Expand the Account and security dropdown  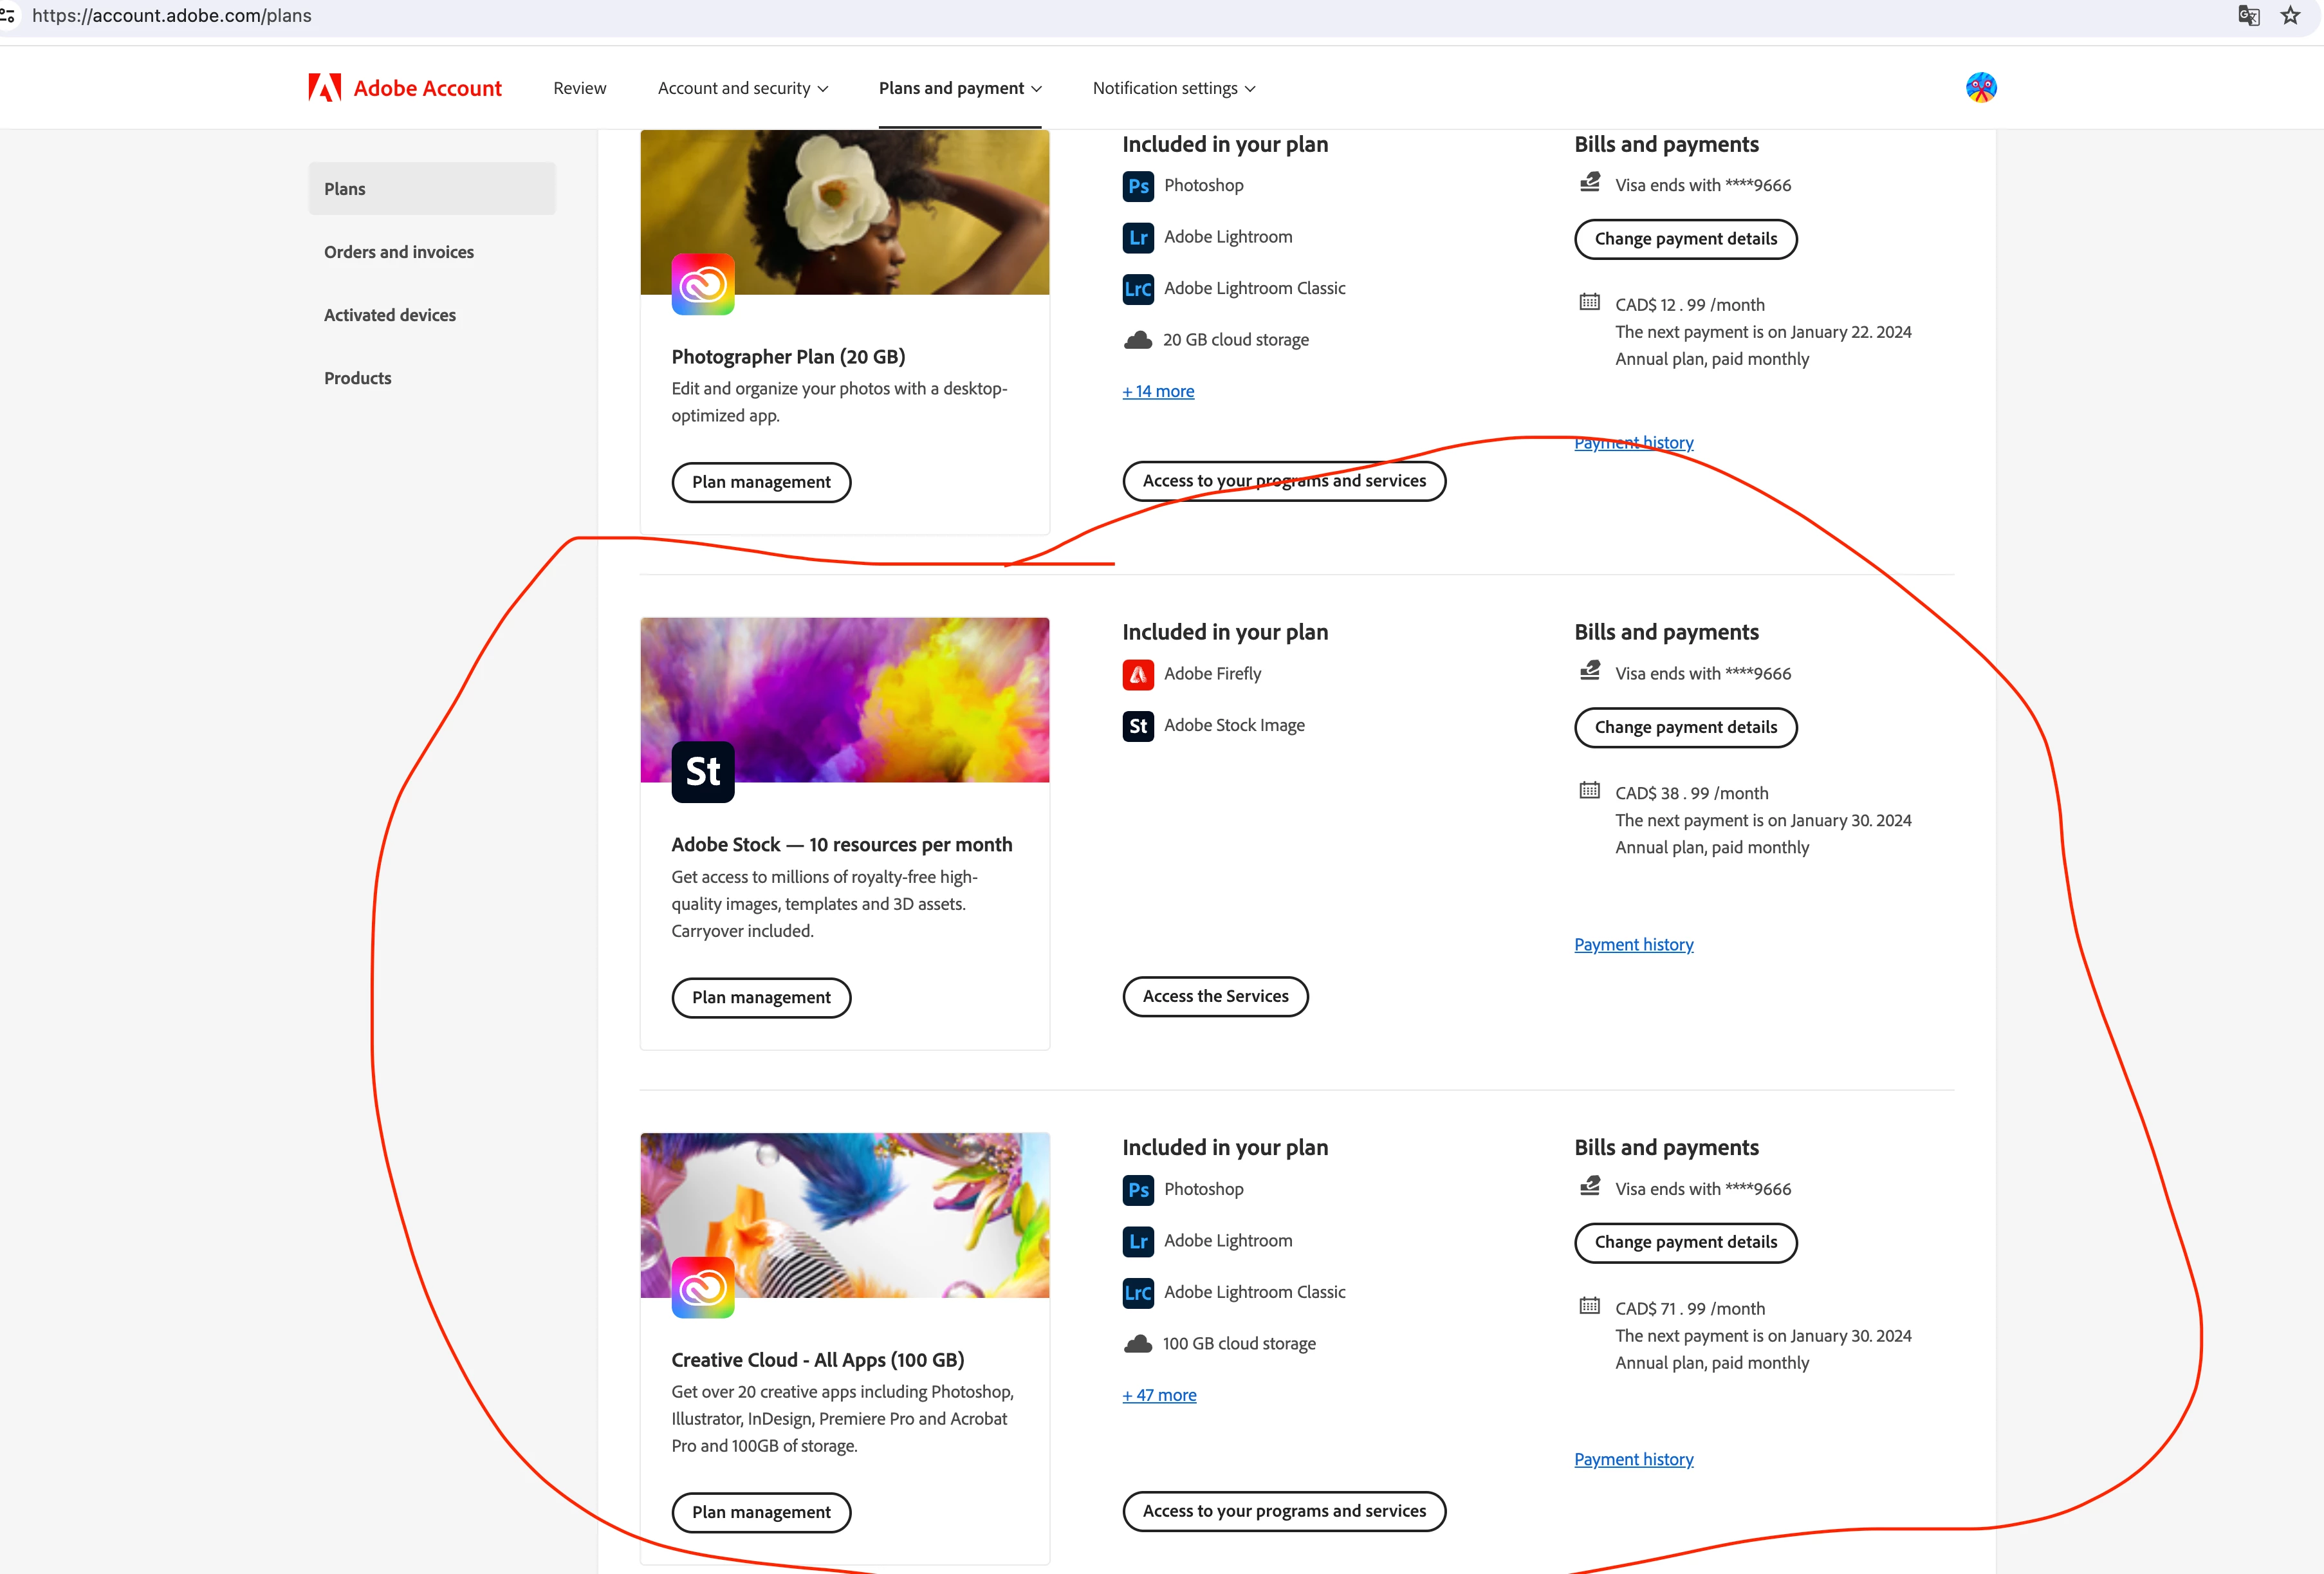(743, 88)
